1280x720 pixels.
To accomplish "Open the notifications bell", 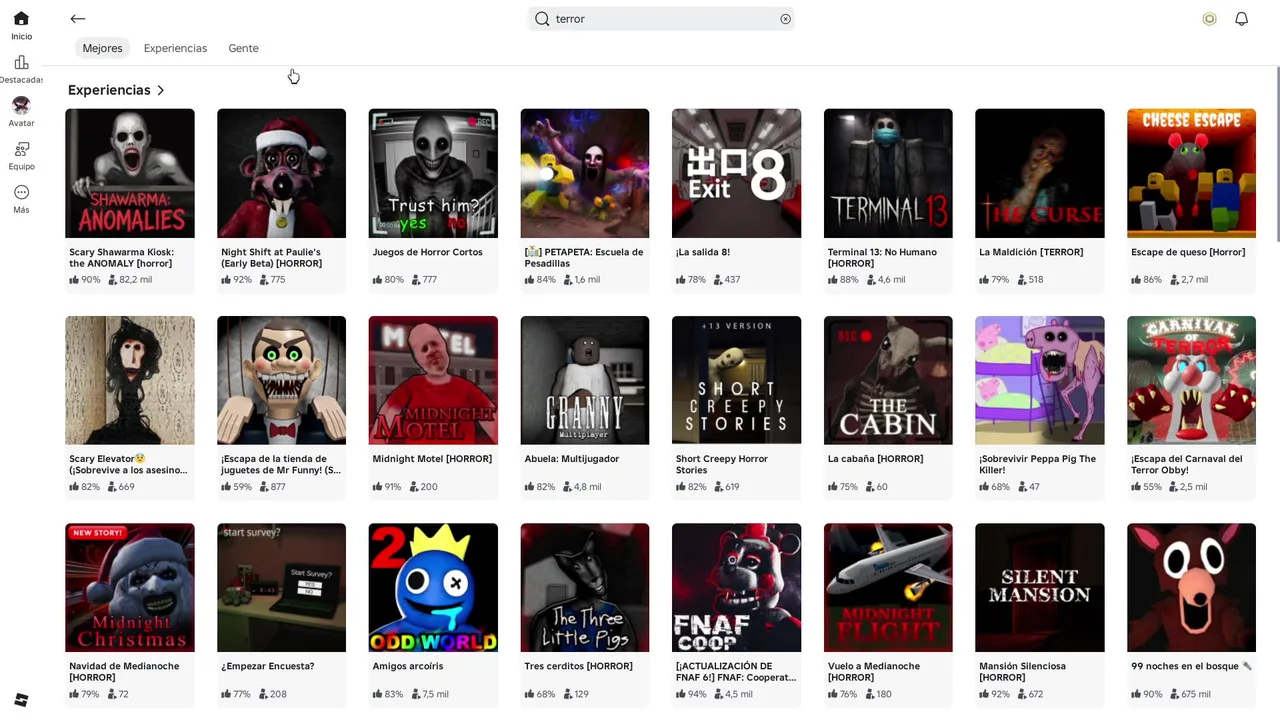I will 1241,19.
